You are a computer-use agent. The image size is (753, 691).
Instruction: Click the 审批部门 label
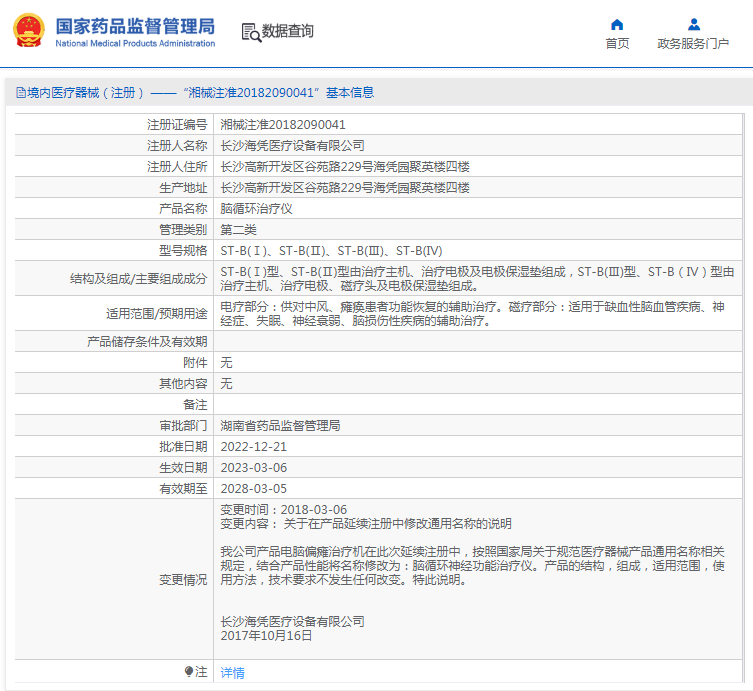click(x=183, y=425)
